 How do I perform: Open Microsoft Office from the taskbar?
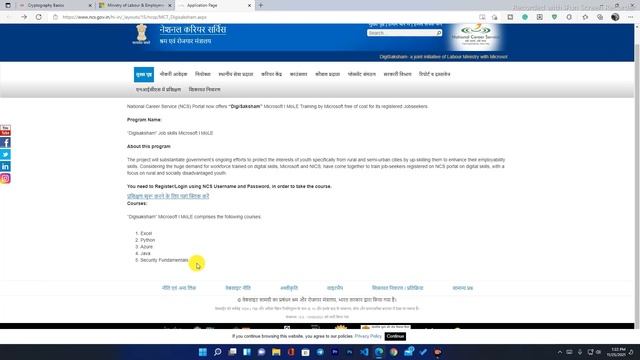point(291,352)
